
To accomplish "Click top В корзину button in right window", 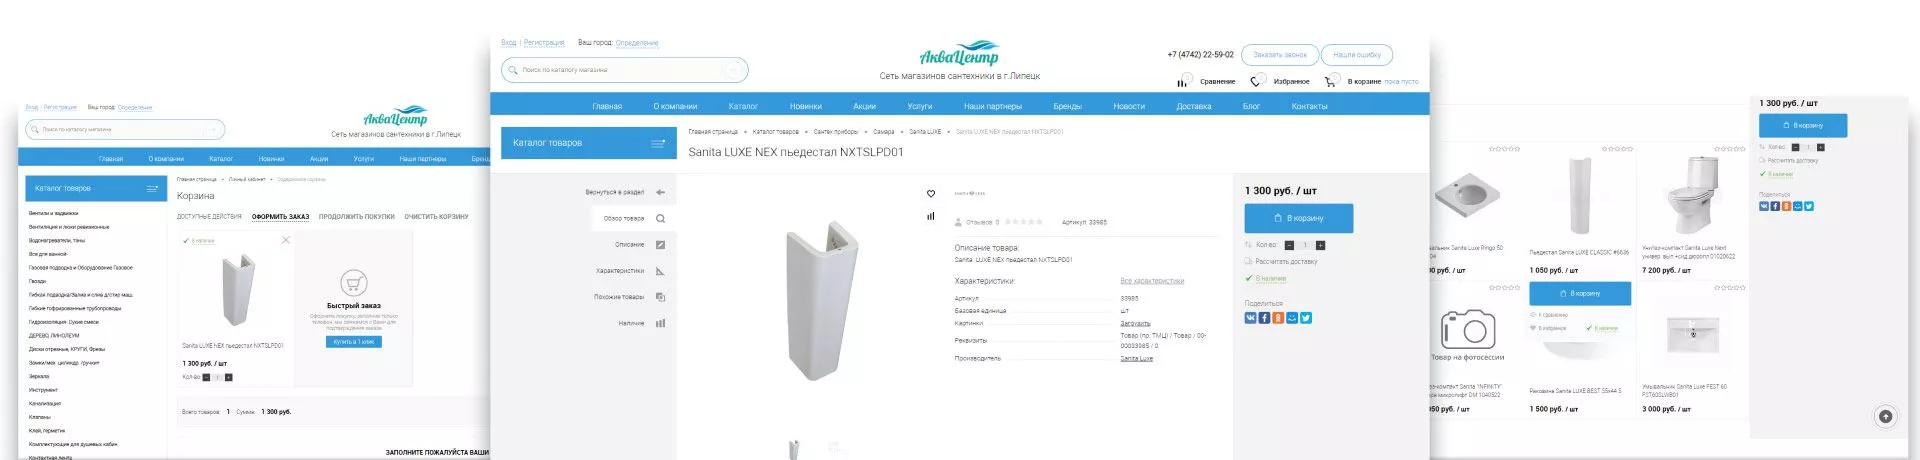I will 1802,125.
